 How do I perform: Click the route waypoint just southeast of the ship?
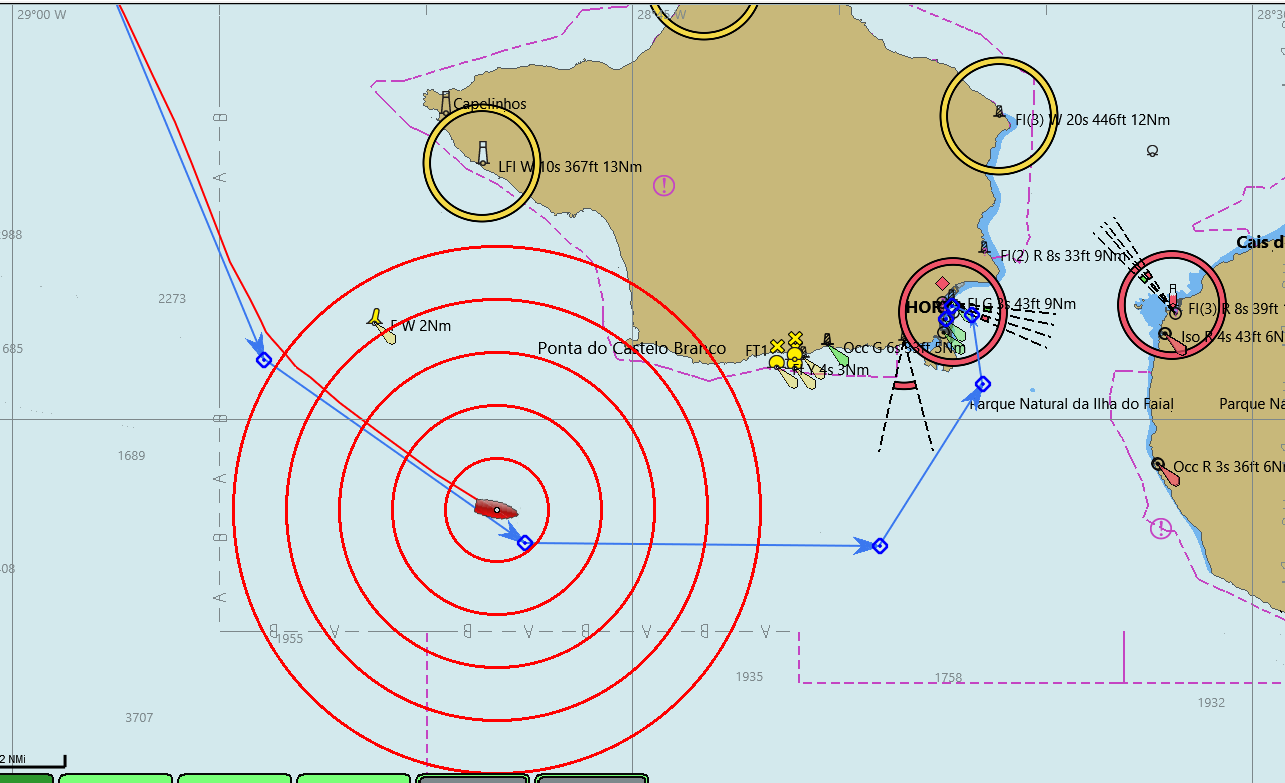pyautogui.click(x=525, y=543)
